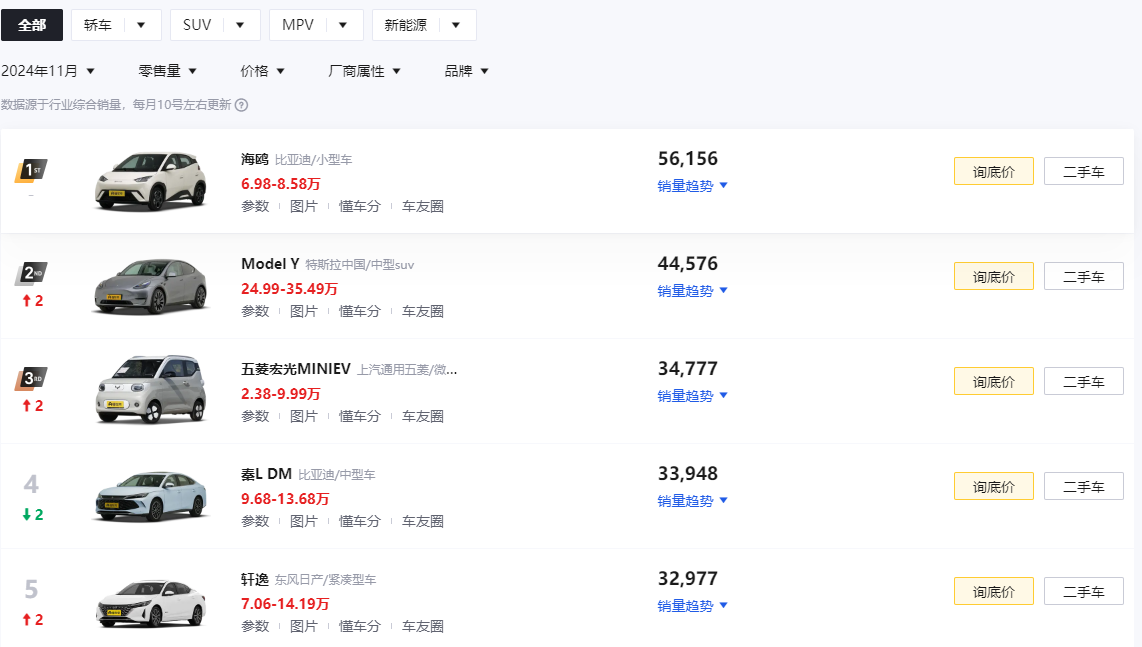Click 询底价 button for 海鸥

993,172
